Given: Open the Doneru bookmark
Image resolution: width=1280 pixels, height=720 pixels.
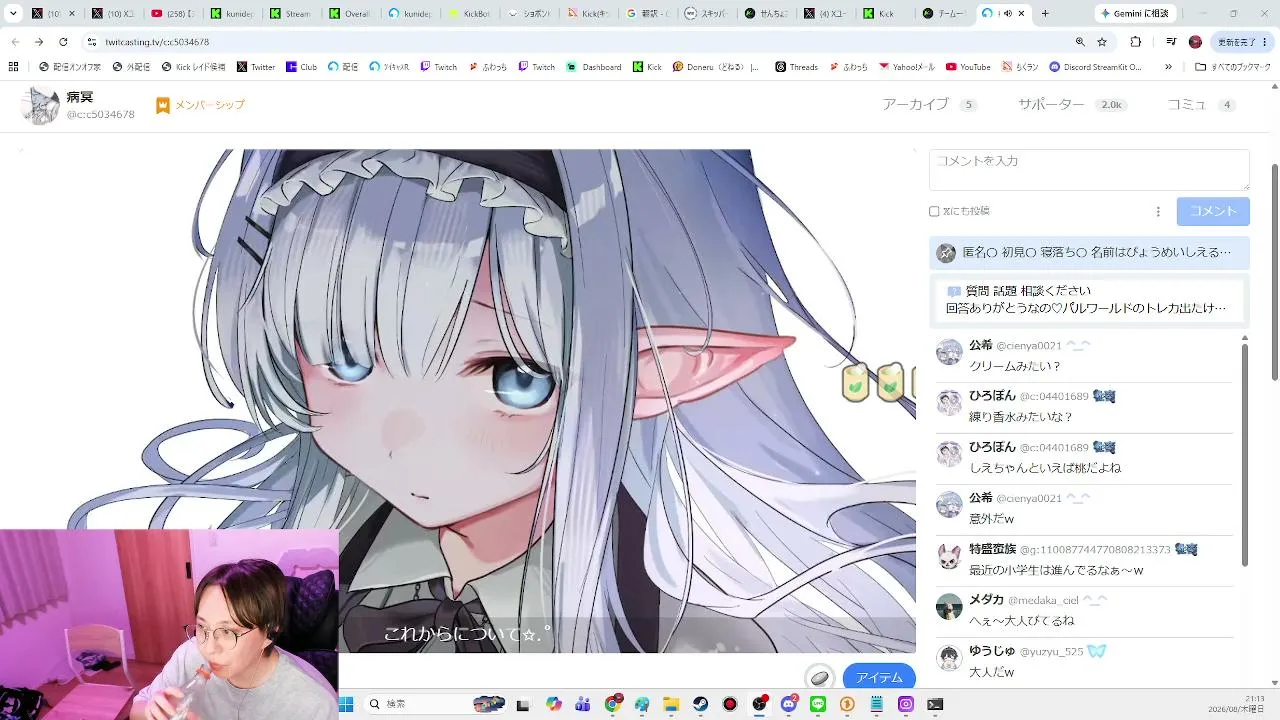Looking at the screenshot, I should click(x=716, y=67).
